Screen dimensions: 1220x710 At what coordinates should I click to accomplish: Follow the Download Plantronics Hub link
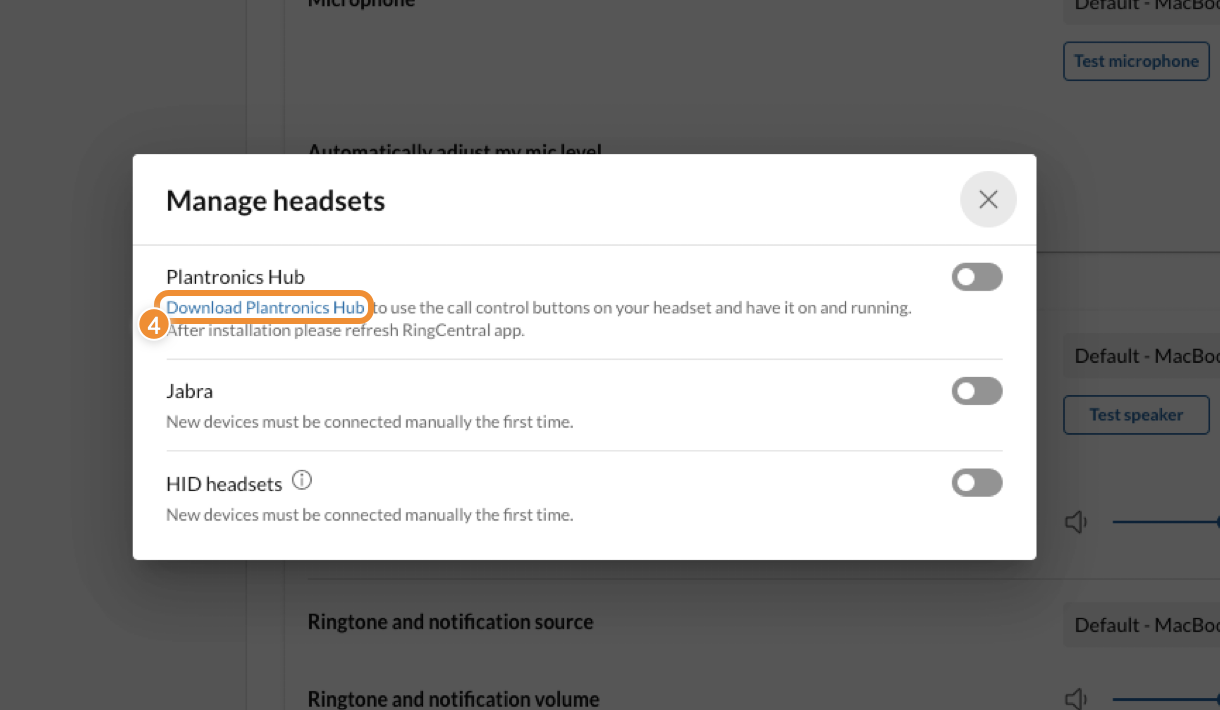click(265, 307)
